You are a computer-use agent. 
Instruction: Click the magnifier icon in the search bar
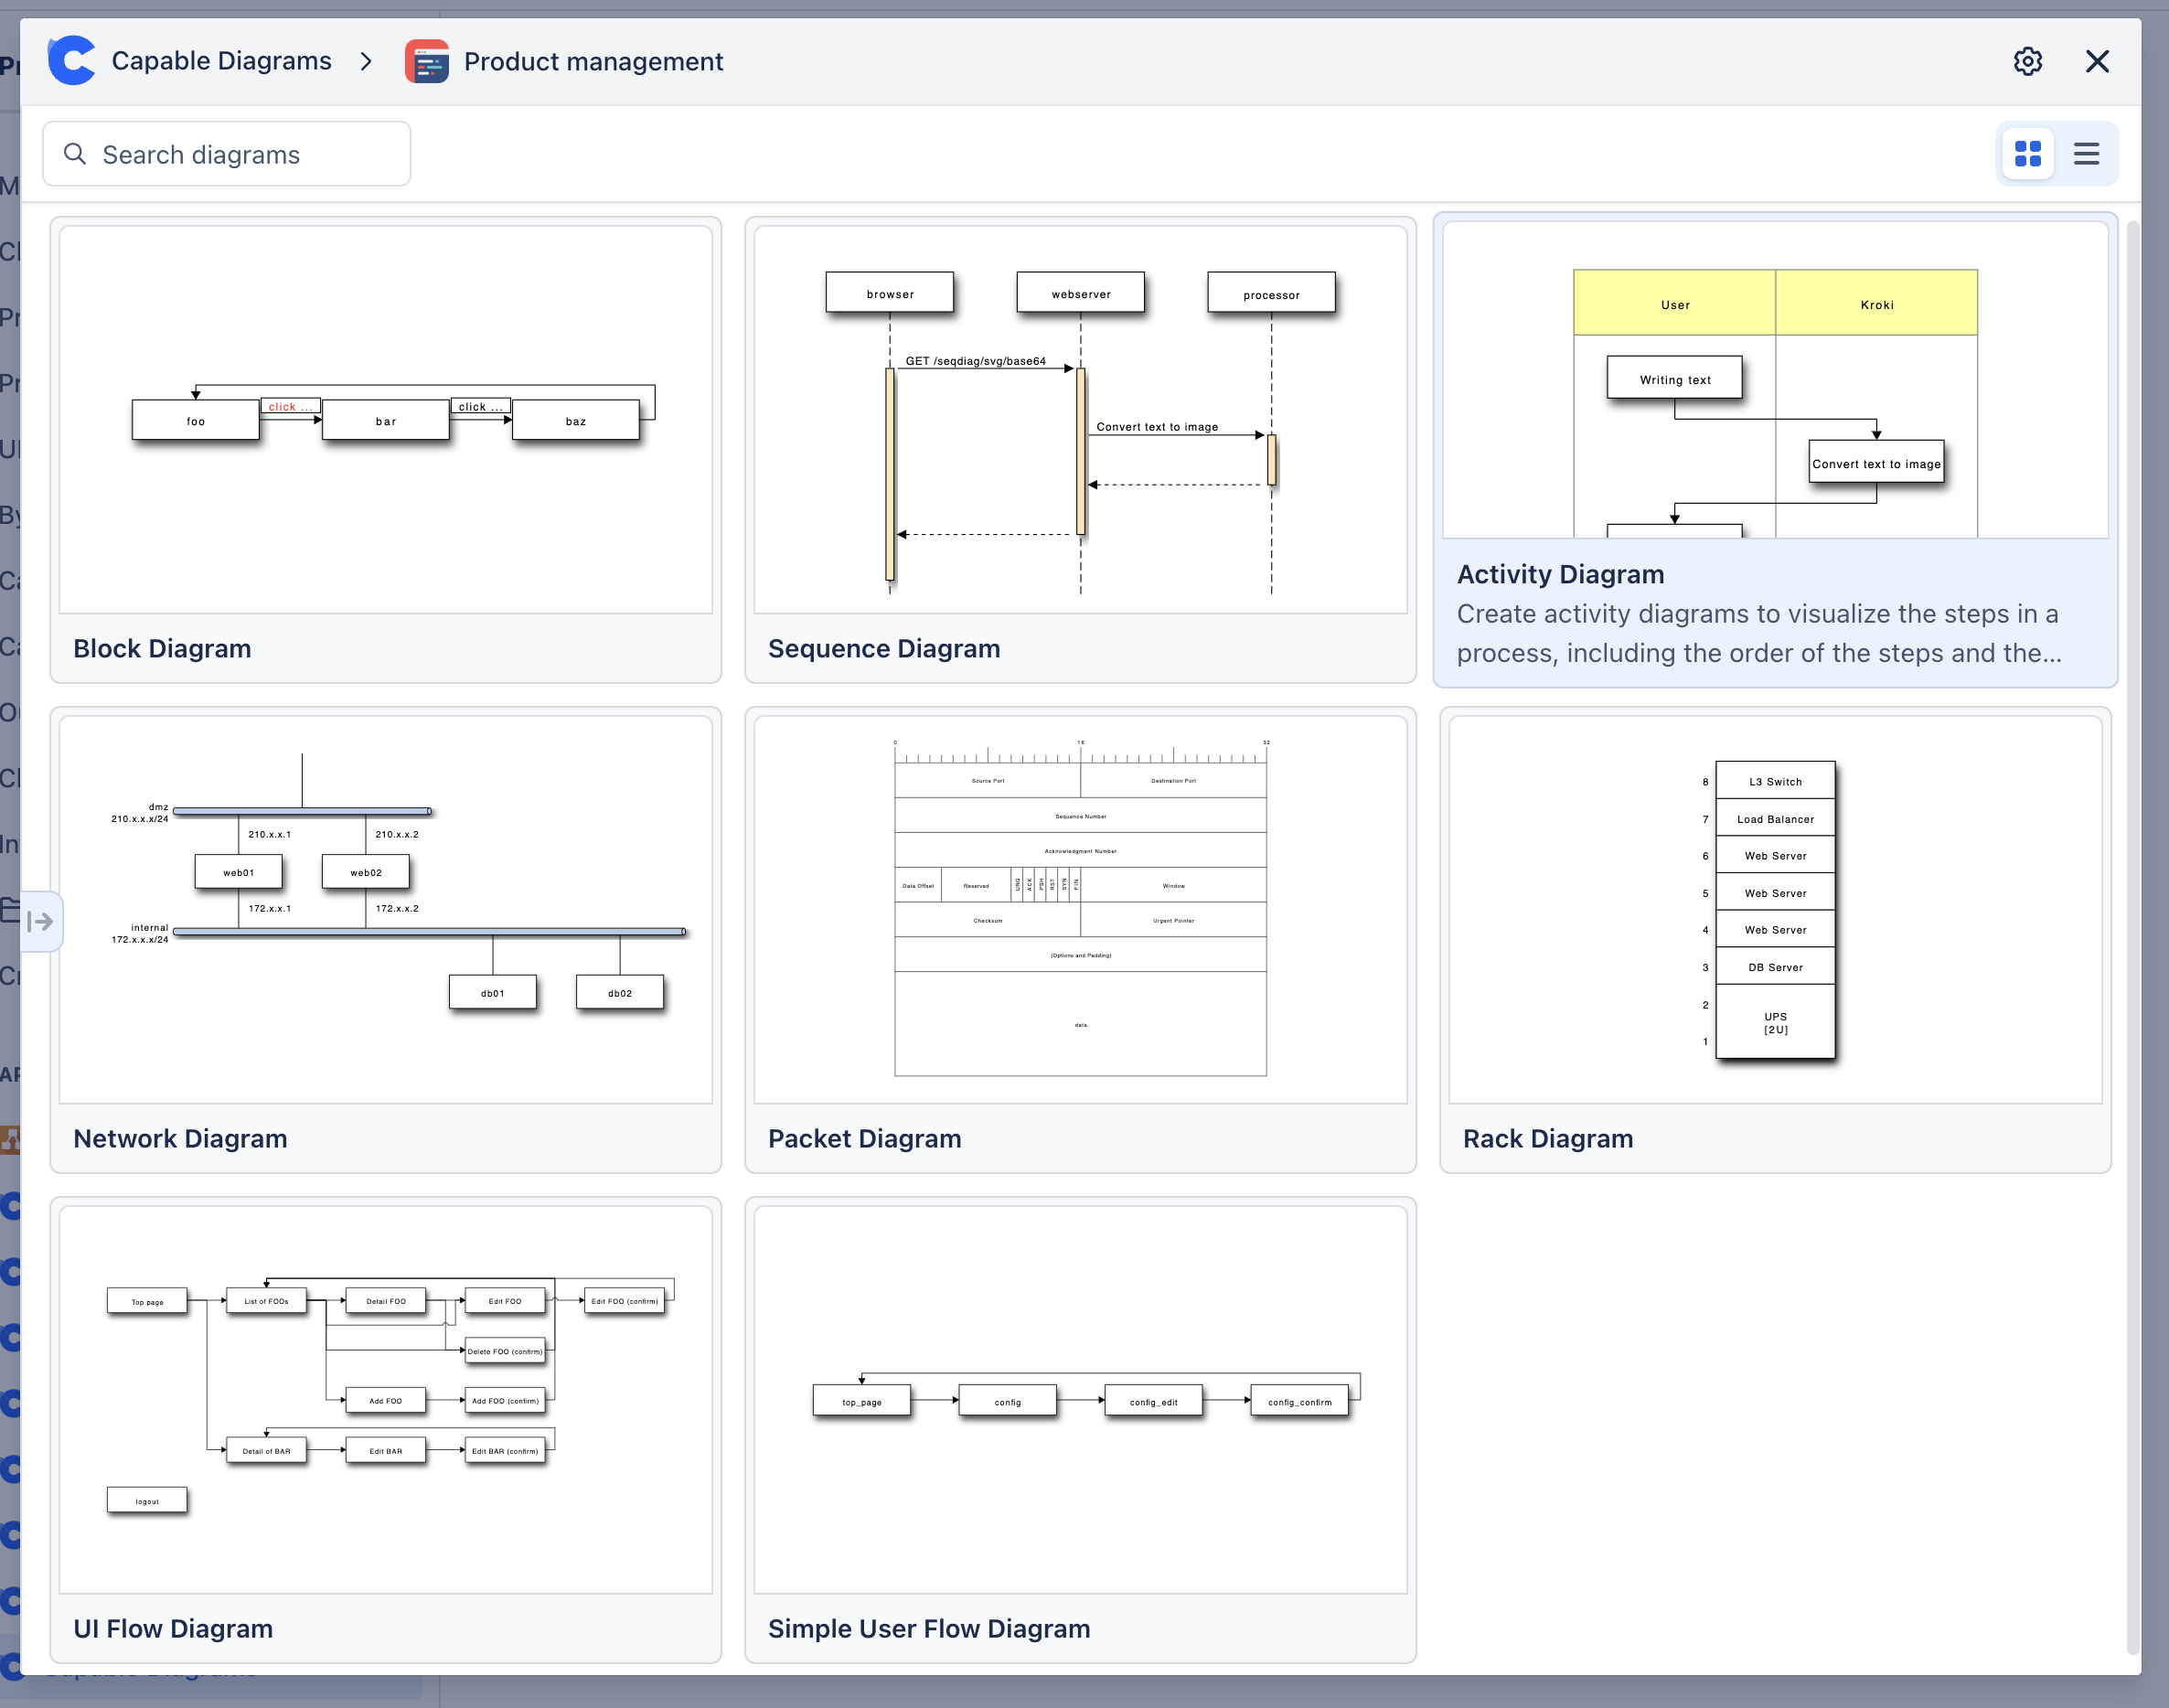coord(75,153)
